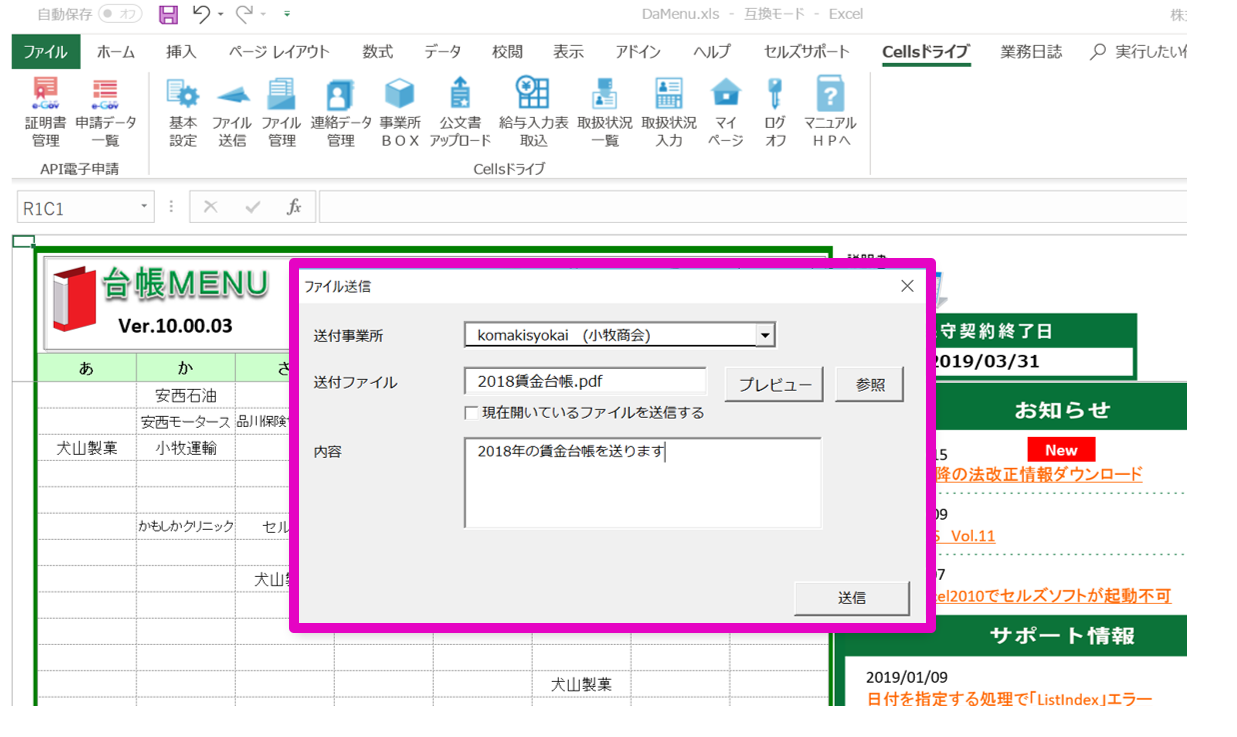The width and height of the screenshot is (1237, 737).
Task: Expand the 送付事業所 dropdown arrow
Action: tap(765, 335)
